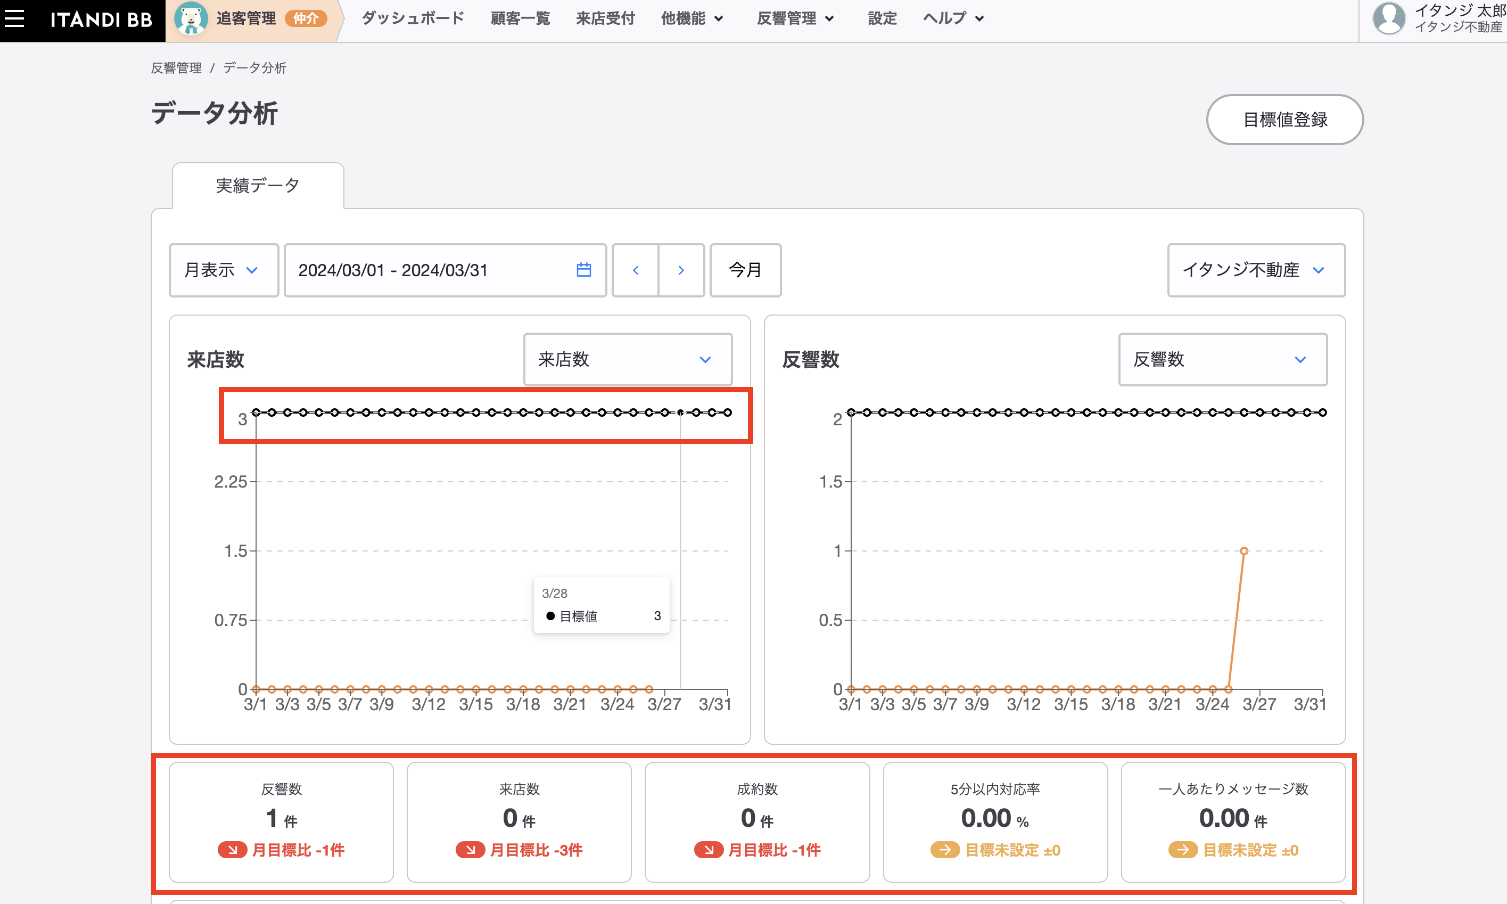Click the イタンジ 太郎 account name
The height and width of the screenshot is (904, 1507).
1458,10
